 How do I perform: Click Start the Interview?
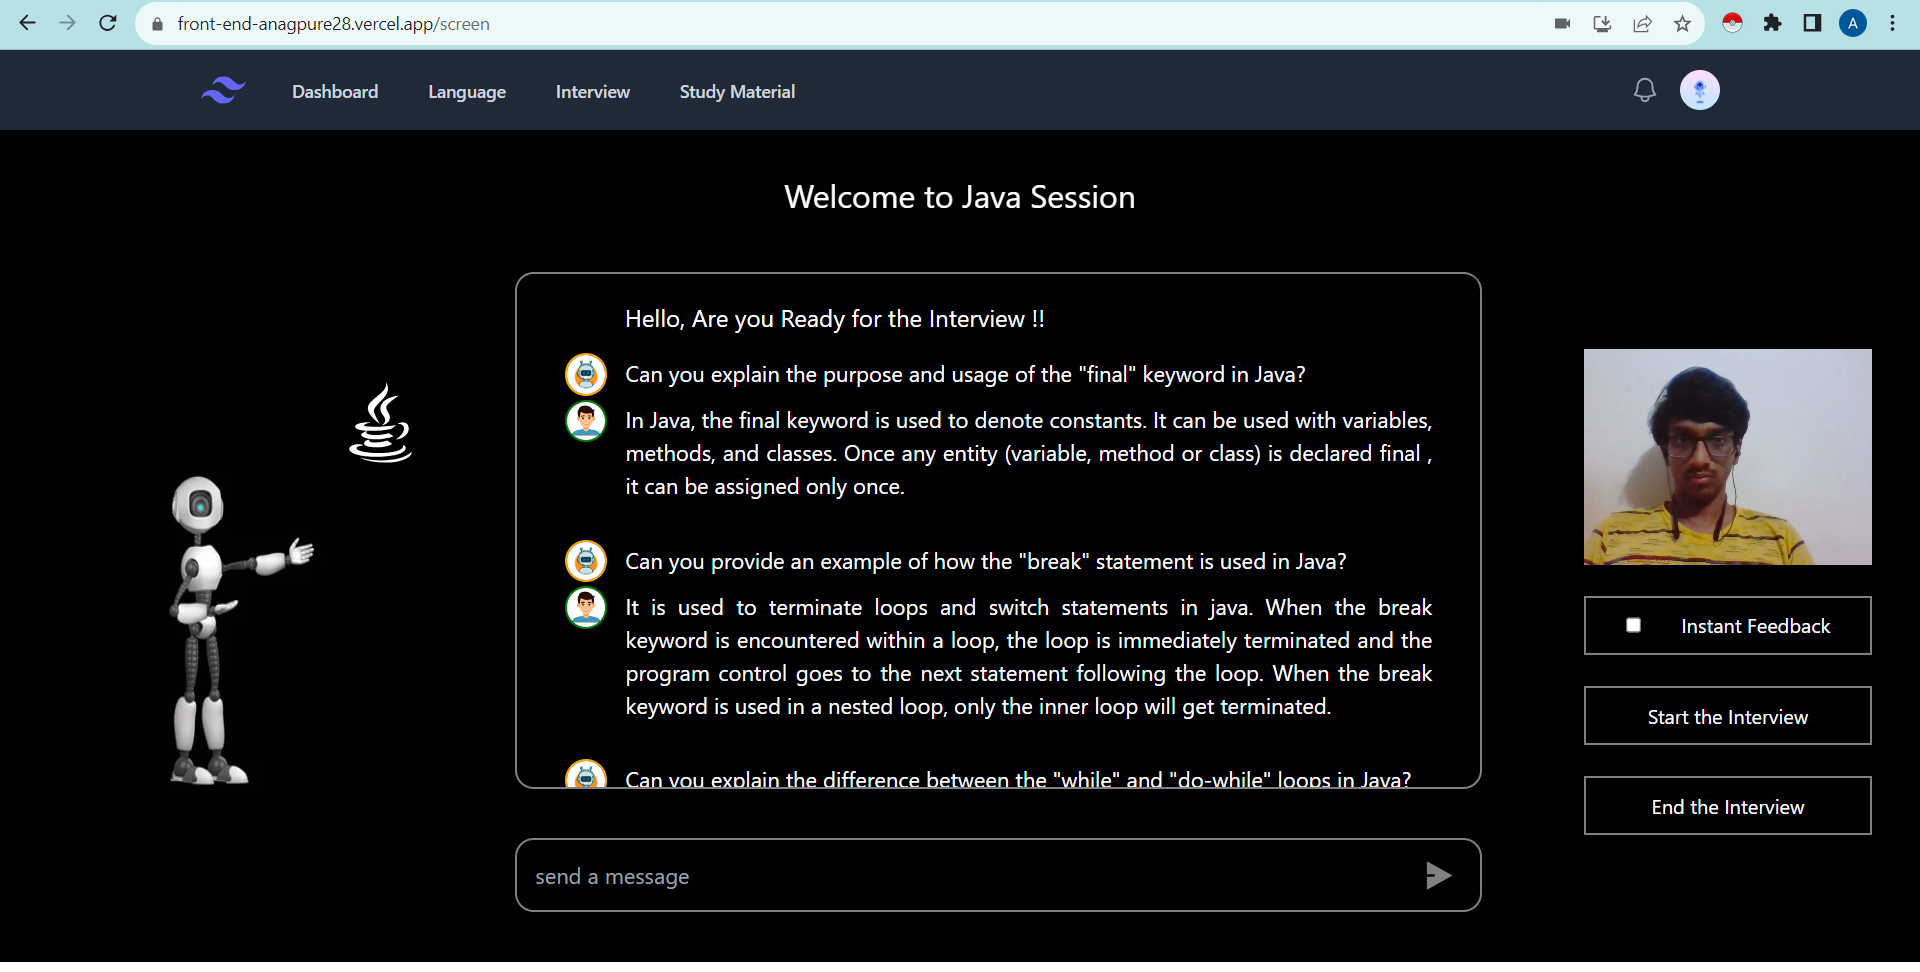click(1727, 715)
